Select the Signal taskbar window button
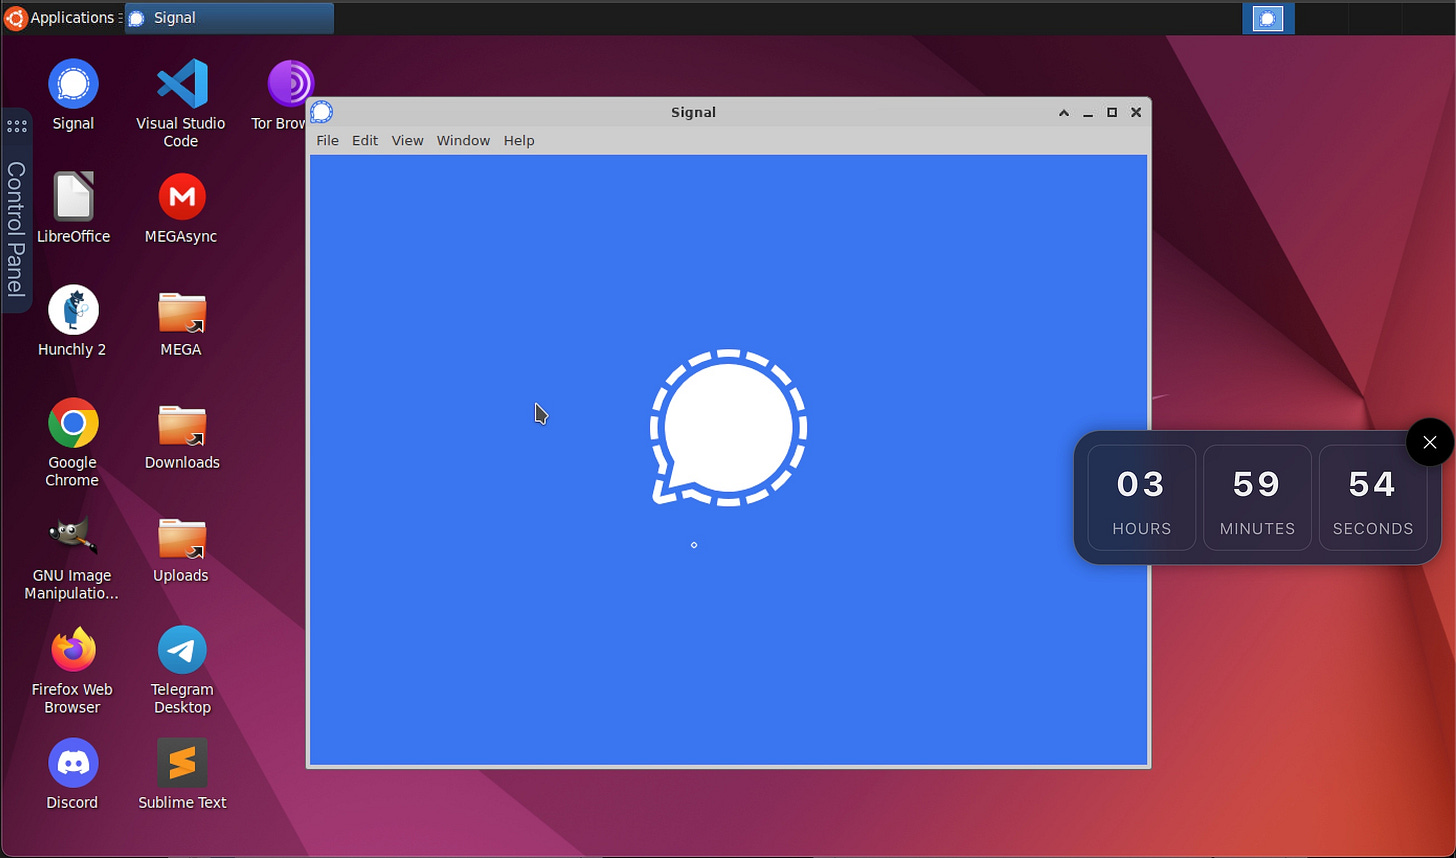This screenshot has height=858, width=1456. (229, 18)
